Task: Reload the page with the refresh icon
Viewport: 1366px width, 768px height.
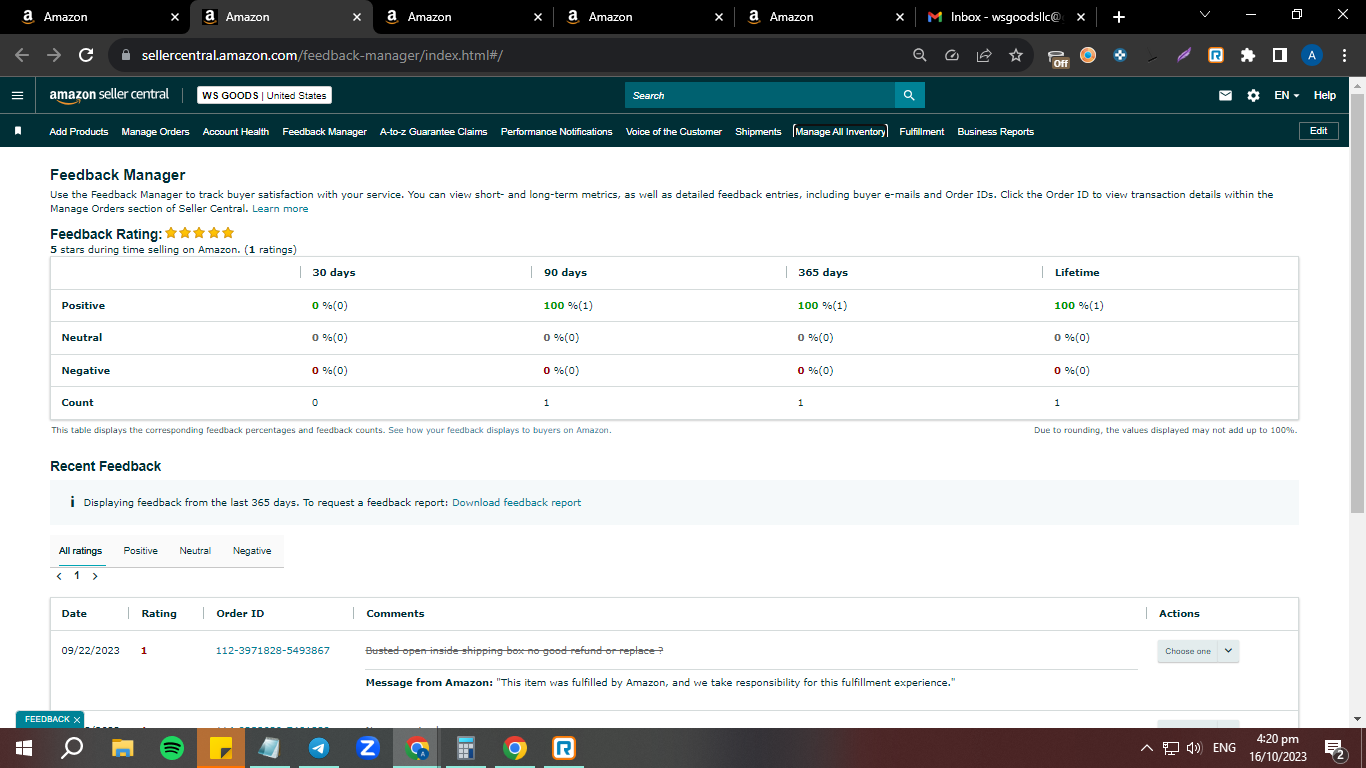Action: (86, 56)
